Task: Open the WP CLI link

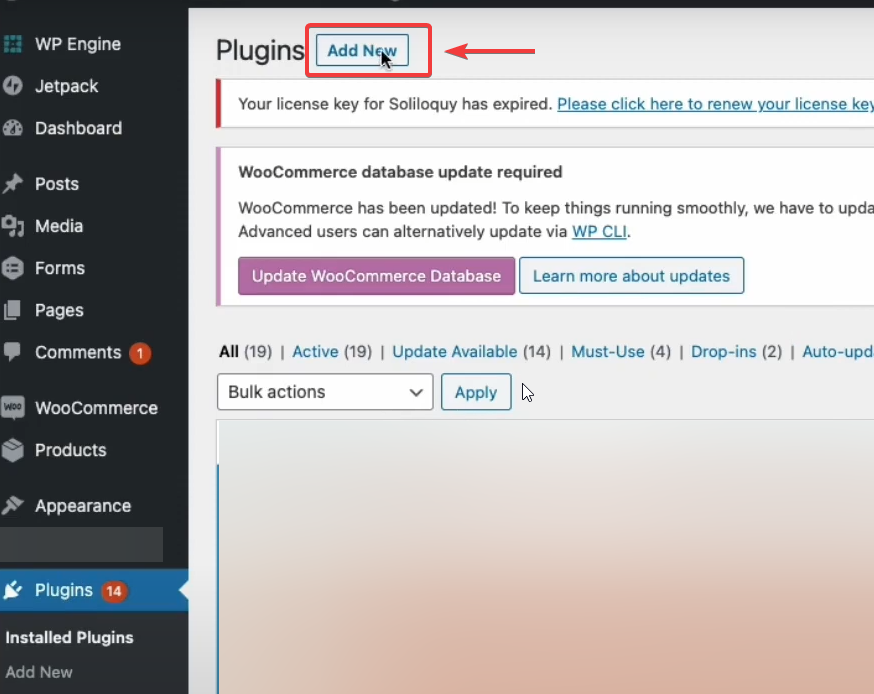Action: pyautogui.click(x=599, y=231)
